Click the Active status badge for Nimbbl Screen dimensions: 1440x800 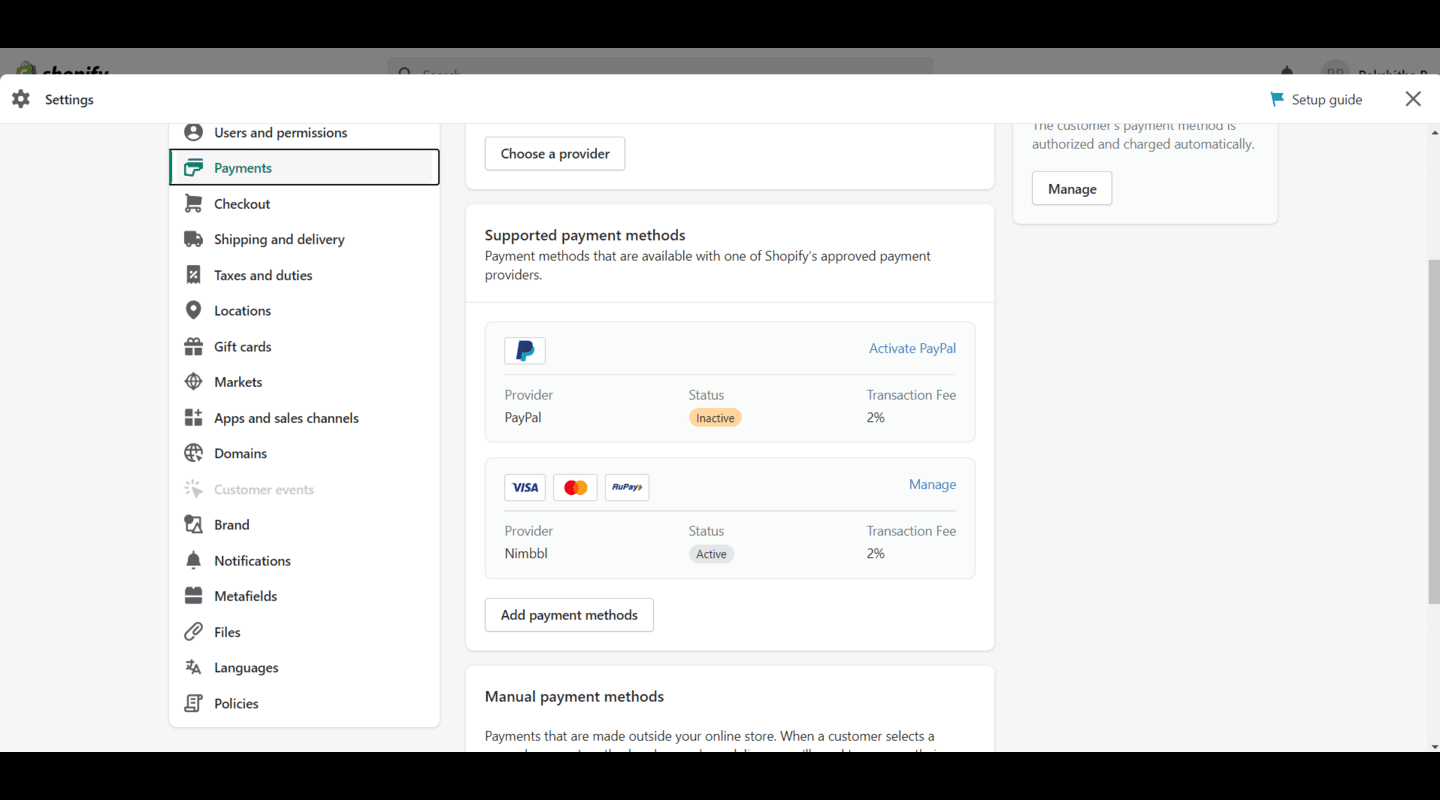[x=711, y=554]
